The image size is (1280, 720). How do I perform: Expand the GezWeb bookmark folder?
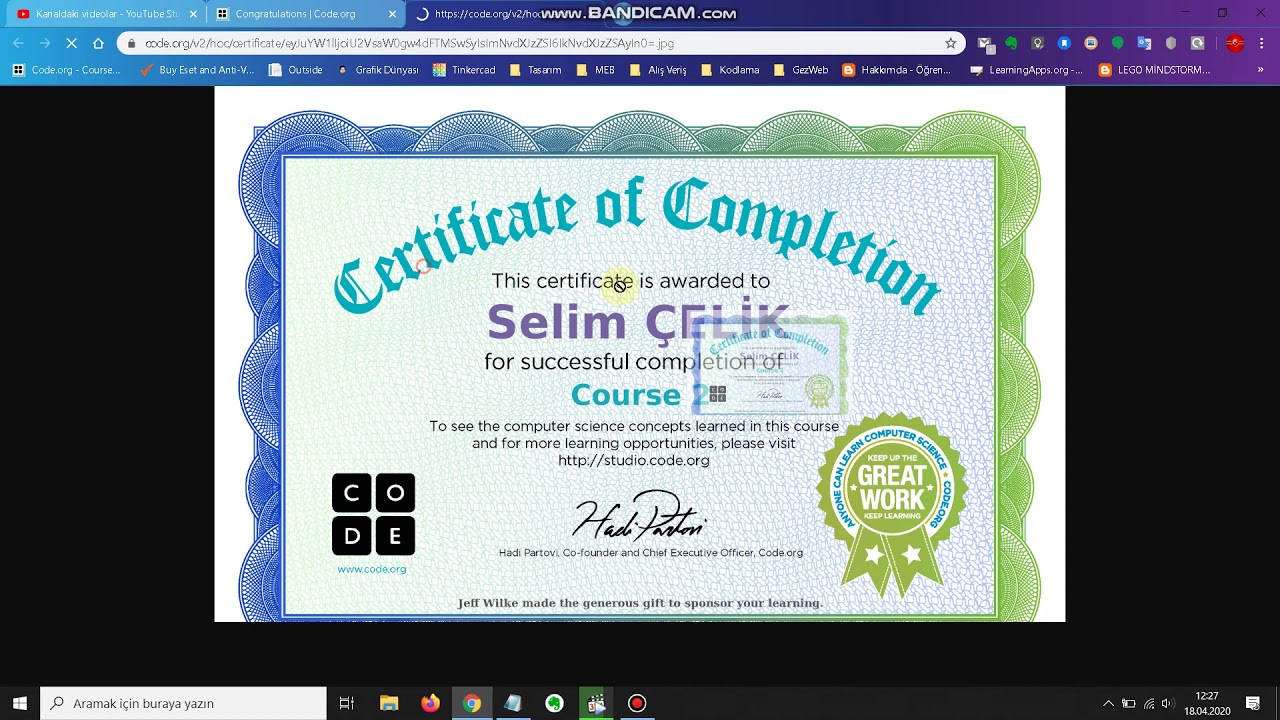pos(800,70)
